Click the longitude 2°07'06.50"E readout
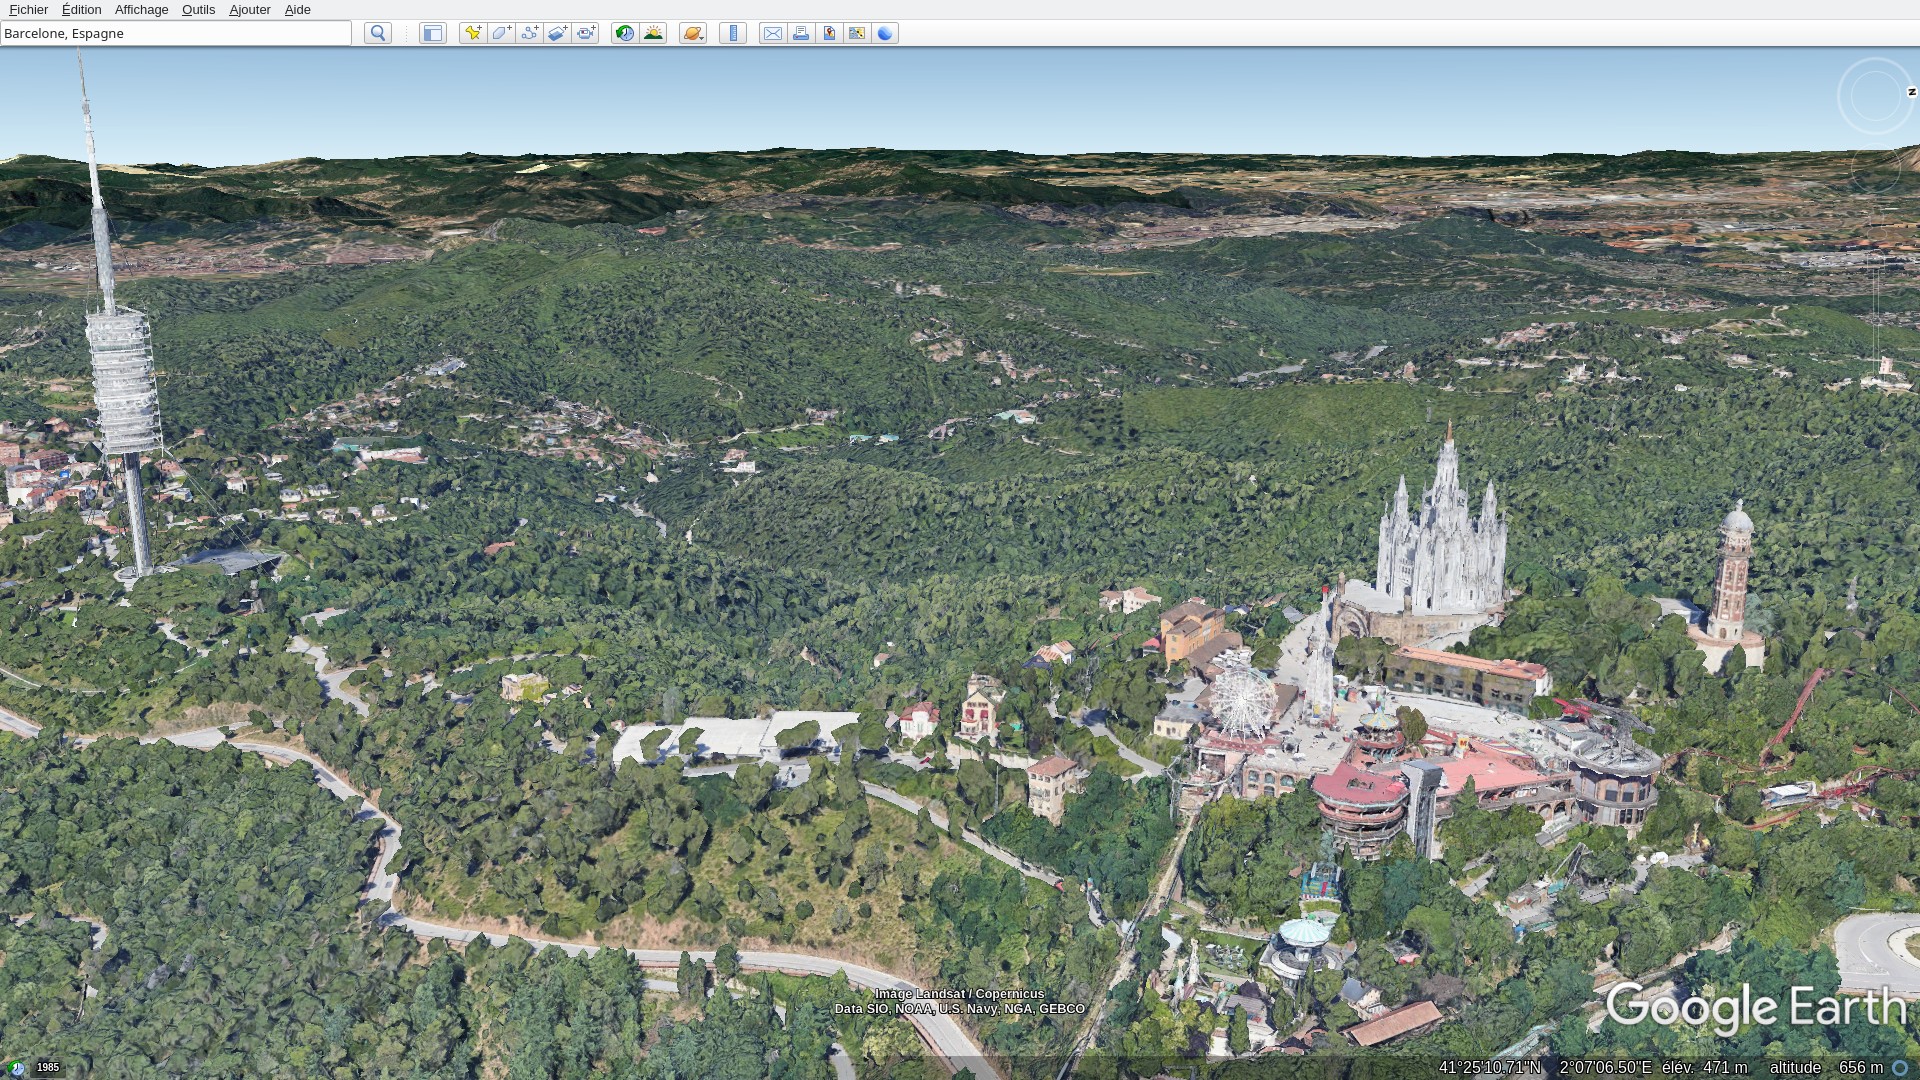Screen dimensions: 1920x1080 pyautogui.click(x=1605, y=1067)
